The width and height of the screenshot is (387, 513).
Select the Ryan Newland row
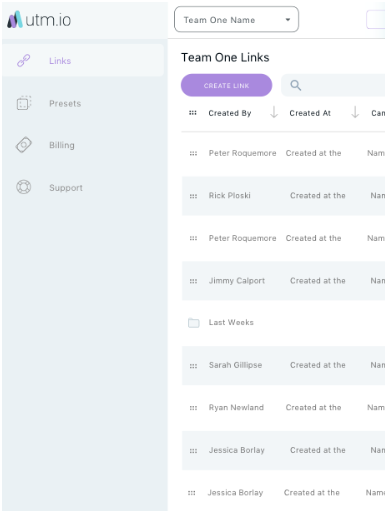click(283, 407)
